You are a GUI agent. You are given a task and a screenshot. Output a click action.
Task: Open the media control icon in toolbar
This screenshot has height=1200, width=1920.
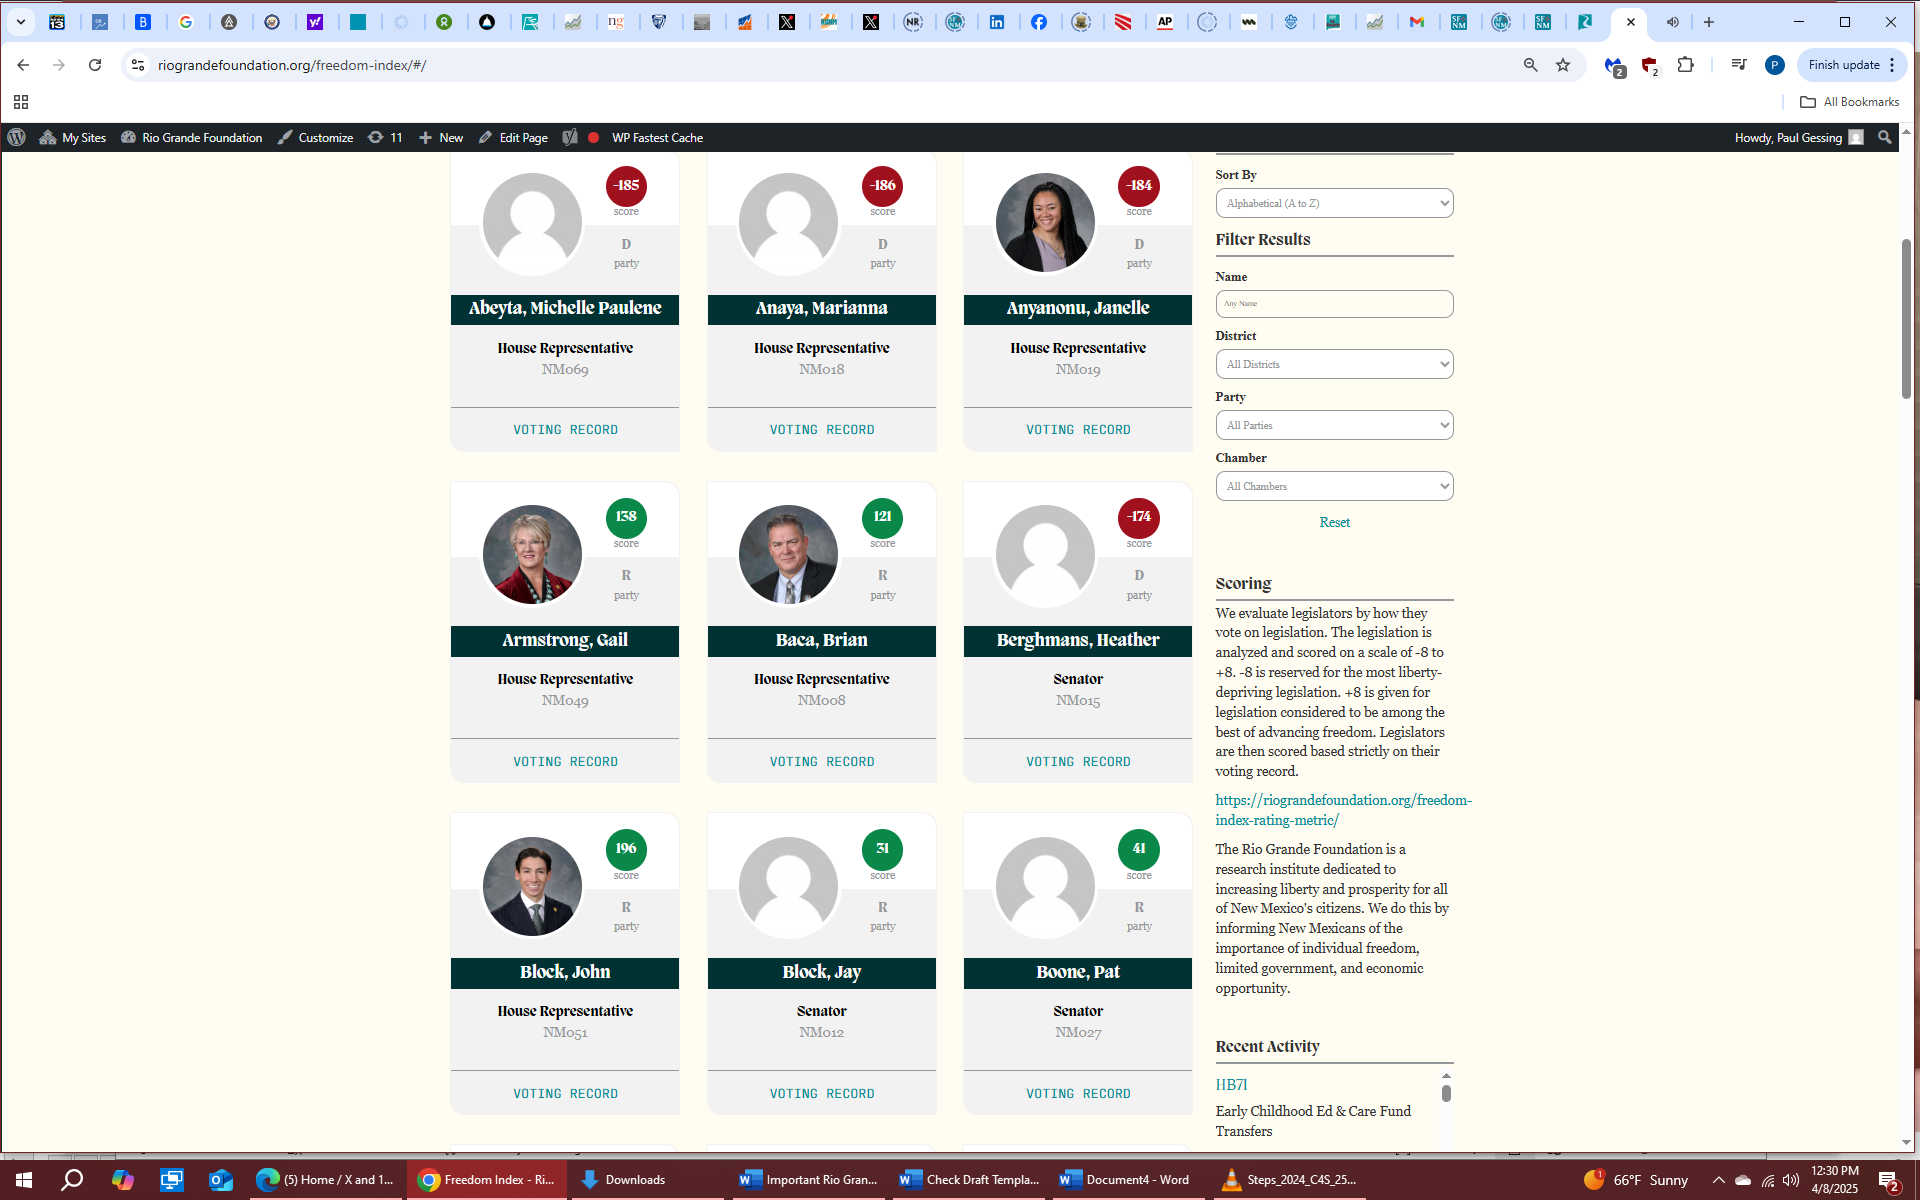click(1739, 65)
